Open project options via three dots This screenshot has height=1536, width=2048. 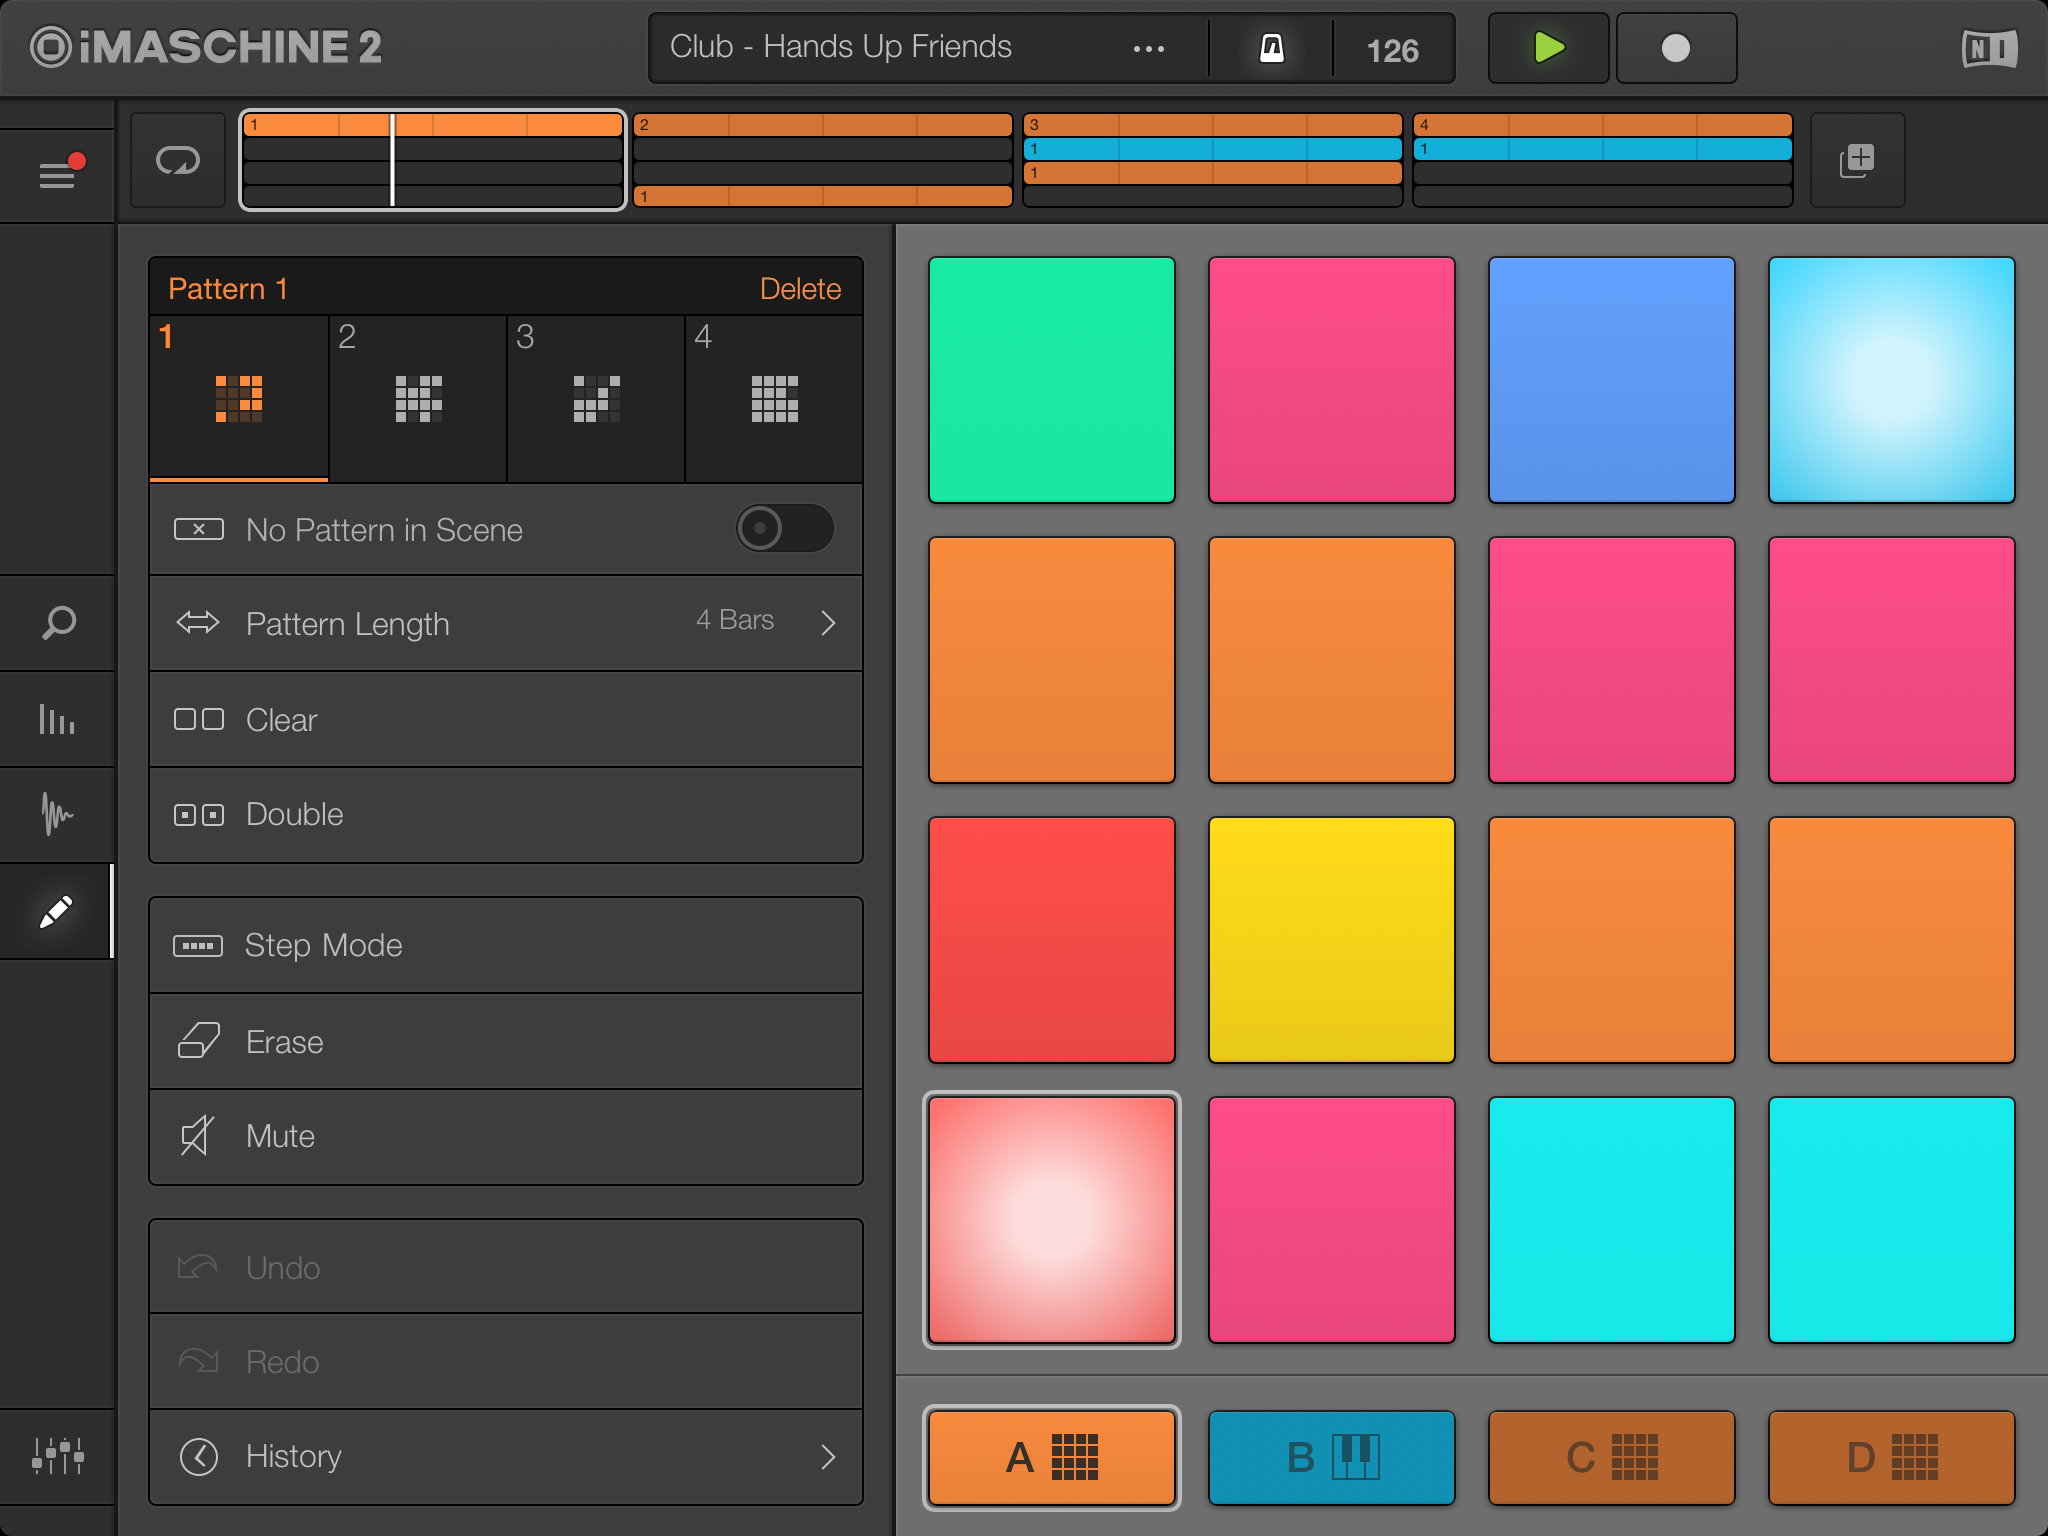pyautogui.click(x=1148, y=48)
